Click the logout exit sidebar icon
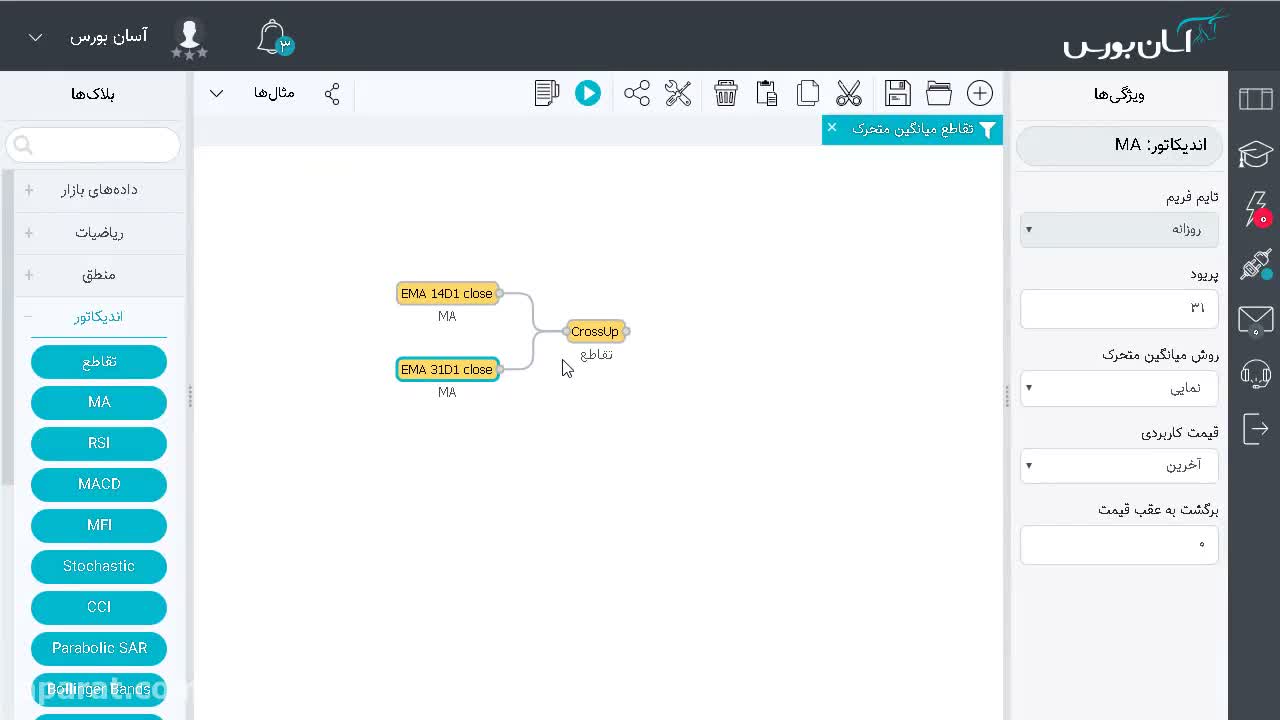Screen dimensions: 1280x720 pos(1256,429)
